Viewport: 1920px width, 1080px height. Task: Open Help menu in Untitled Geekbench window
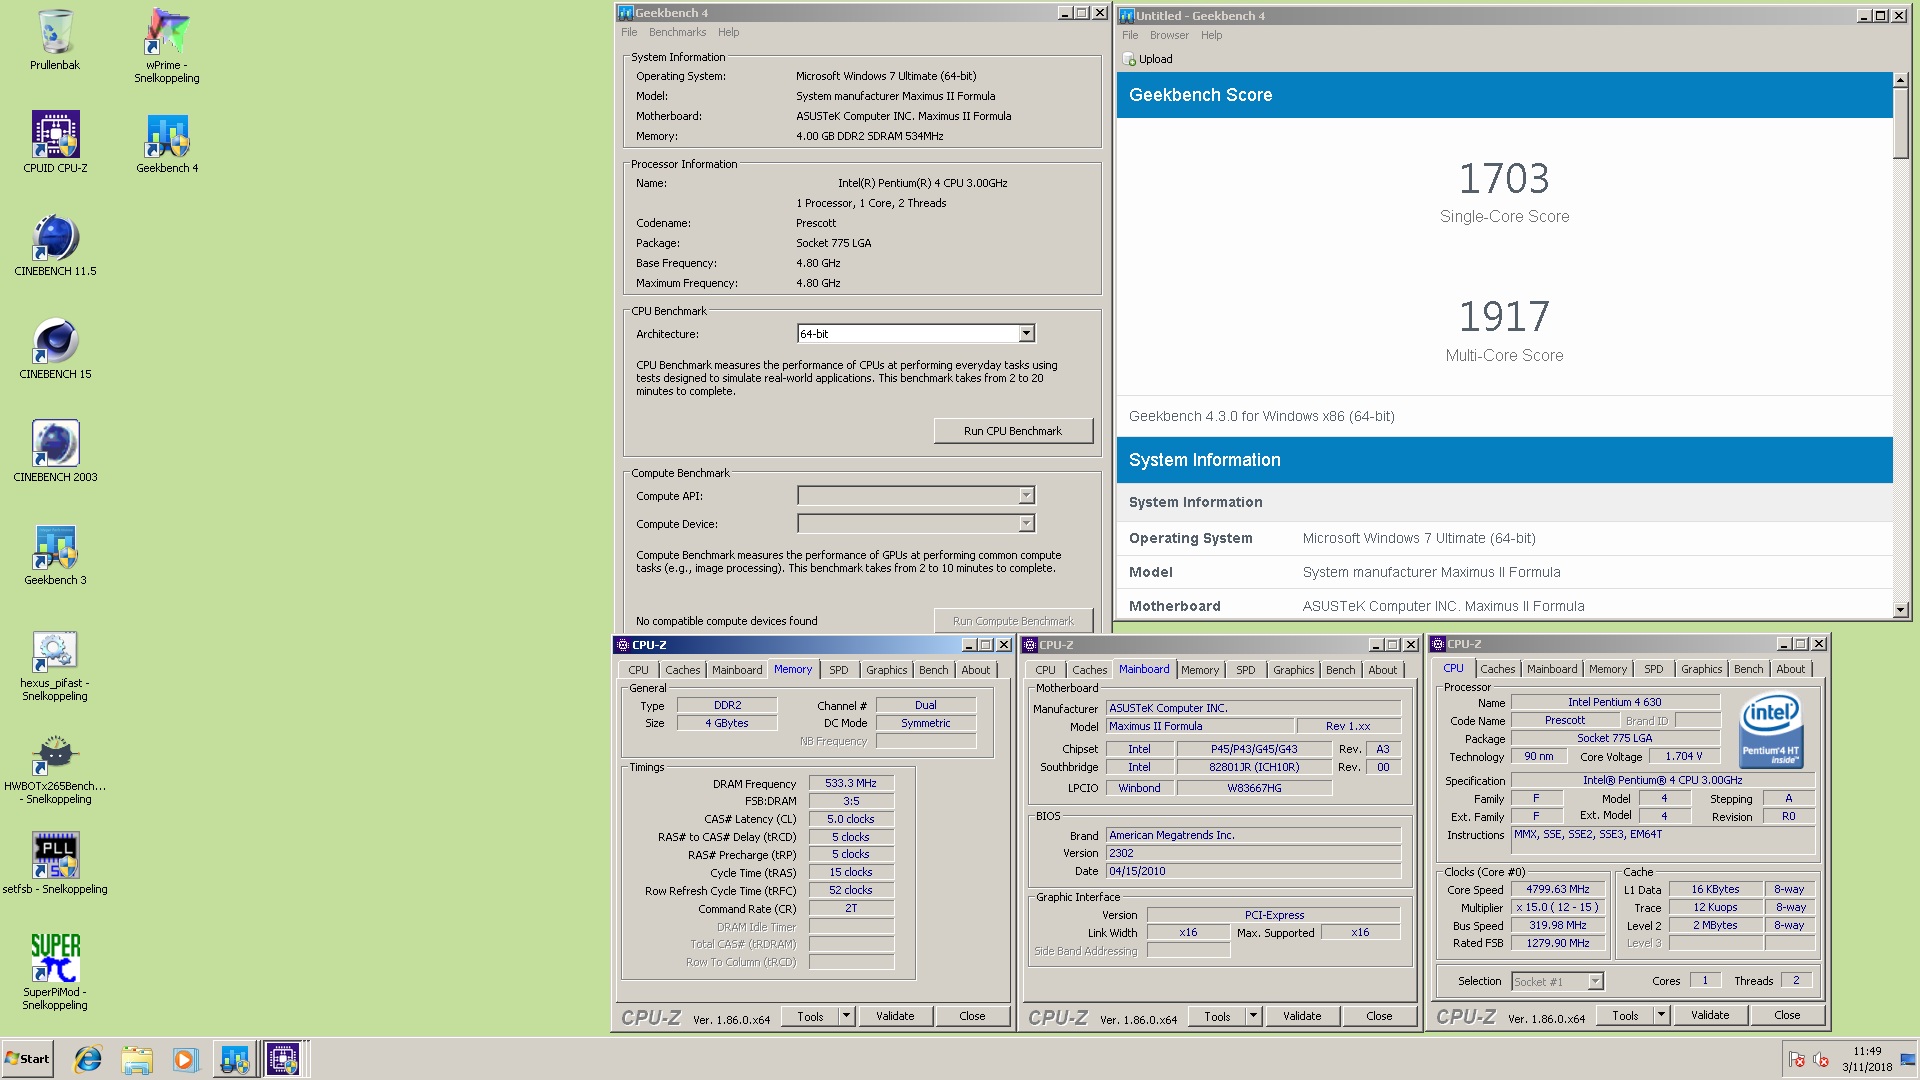[1212, 35]
